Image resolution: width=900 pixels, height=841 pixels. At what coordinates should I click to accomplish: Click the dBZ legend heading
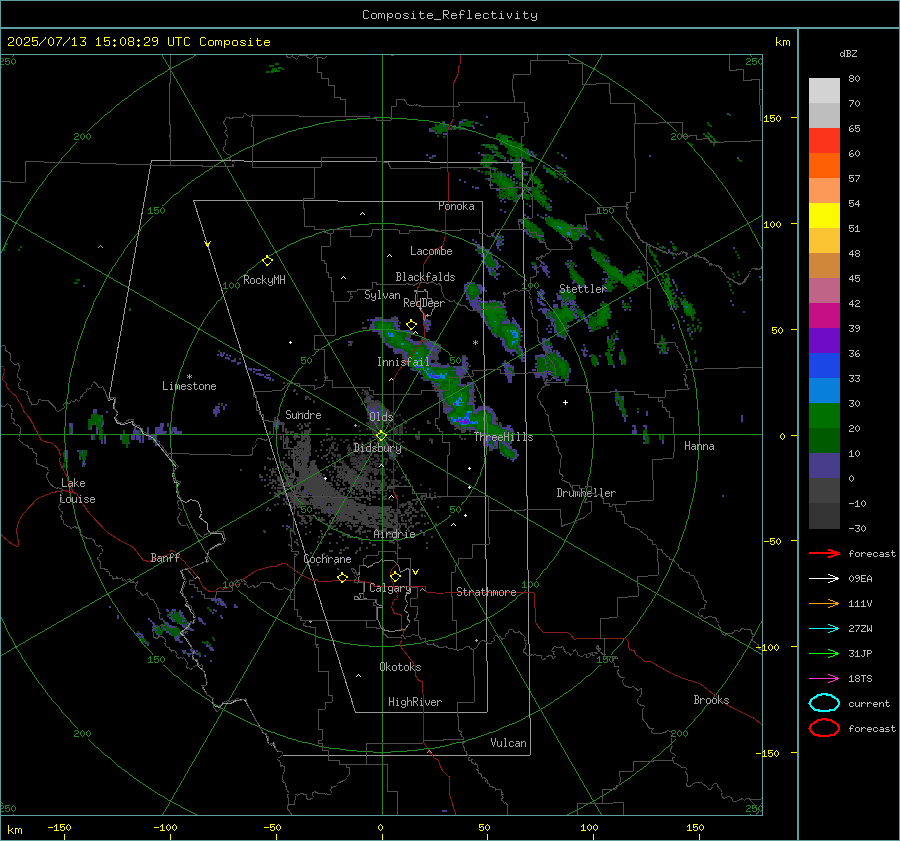pos(848,54)
